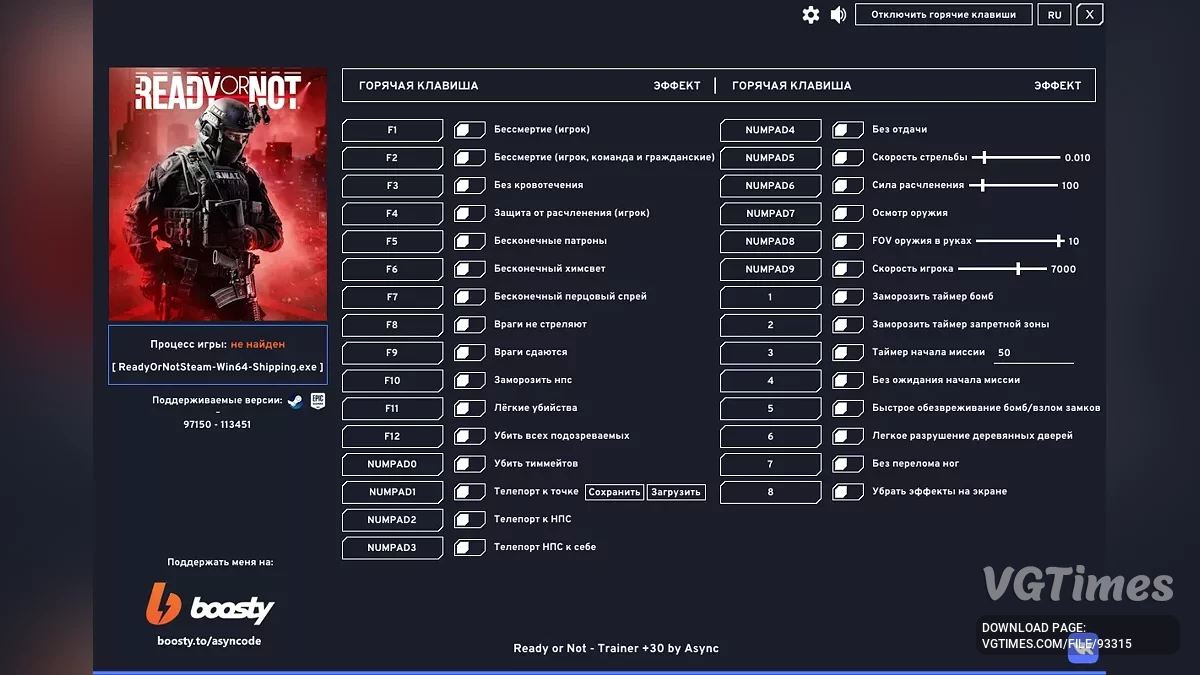
Task: Enable Заморозить нпс toggle
Action: 469,381
